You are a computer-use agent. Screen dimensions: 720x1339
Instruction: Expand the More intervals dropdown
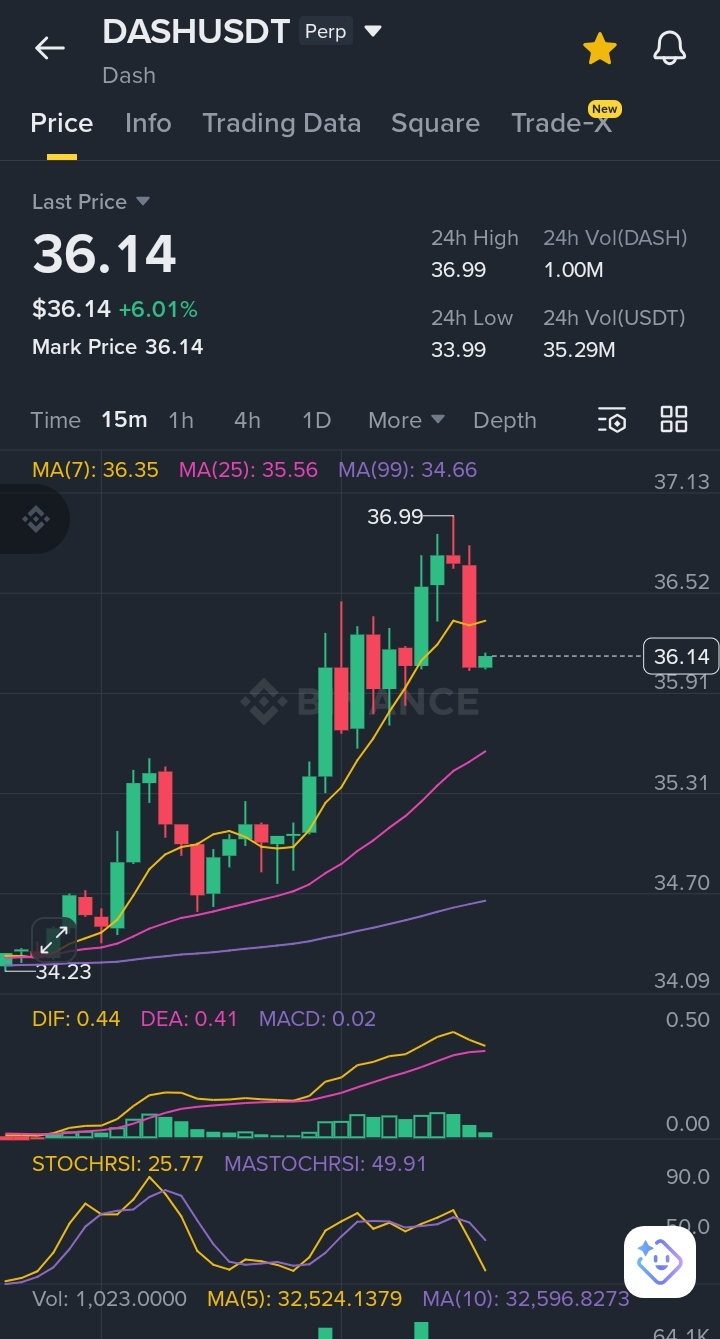406,420
